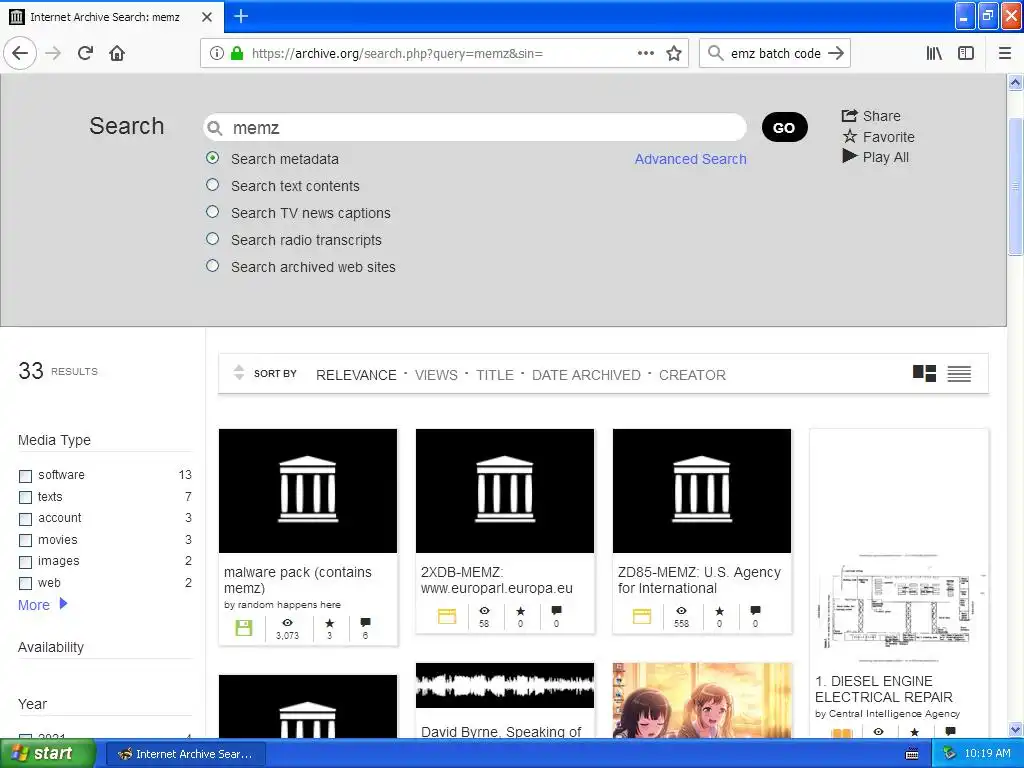1024x768 pixels.
Task: Select Search text contents radio option
Action: pos(212,185)
